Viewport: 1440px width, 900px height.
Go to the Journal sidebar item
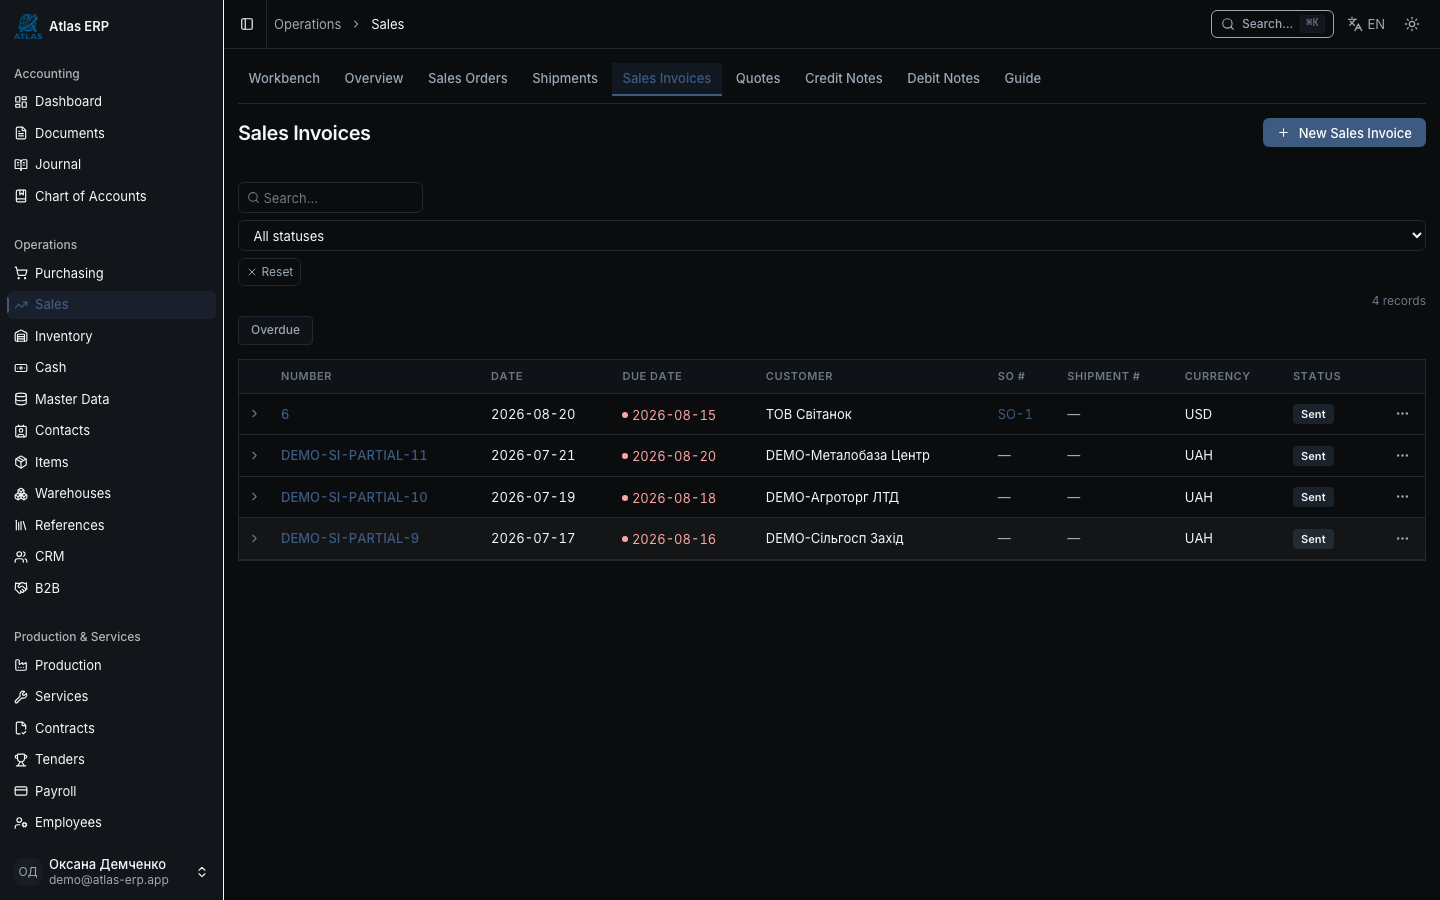coord(111,164)
